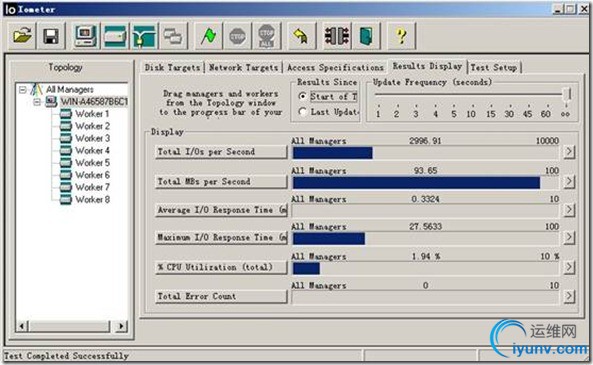
Task: Click the topology scrollbar left arrow
Action: (x=22, y=326)
